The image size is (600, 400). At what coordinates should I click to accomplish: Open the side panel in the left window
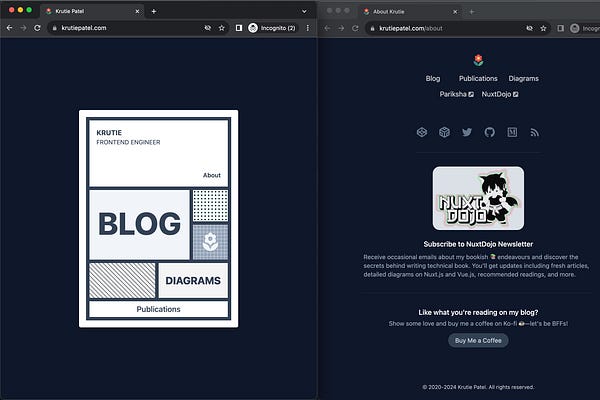point(239,28)
